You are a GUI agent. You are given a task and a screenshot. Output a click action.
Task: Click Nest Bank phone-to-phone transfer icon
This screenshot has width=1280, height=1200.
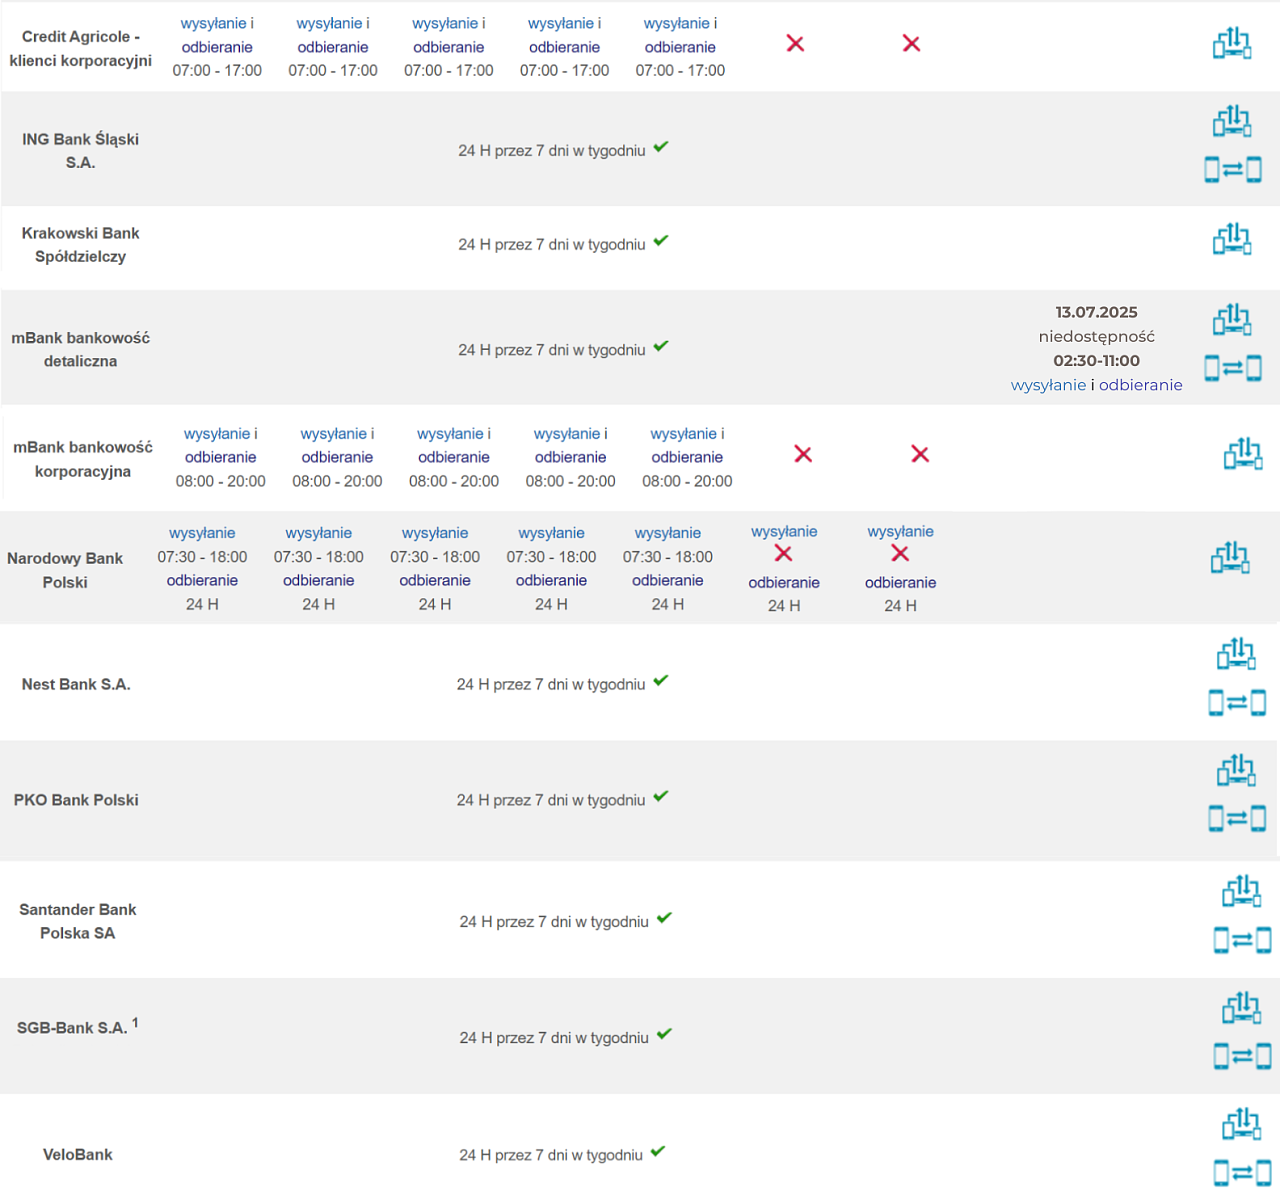pos(1237,703)
